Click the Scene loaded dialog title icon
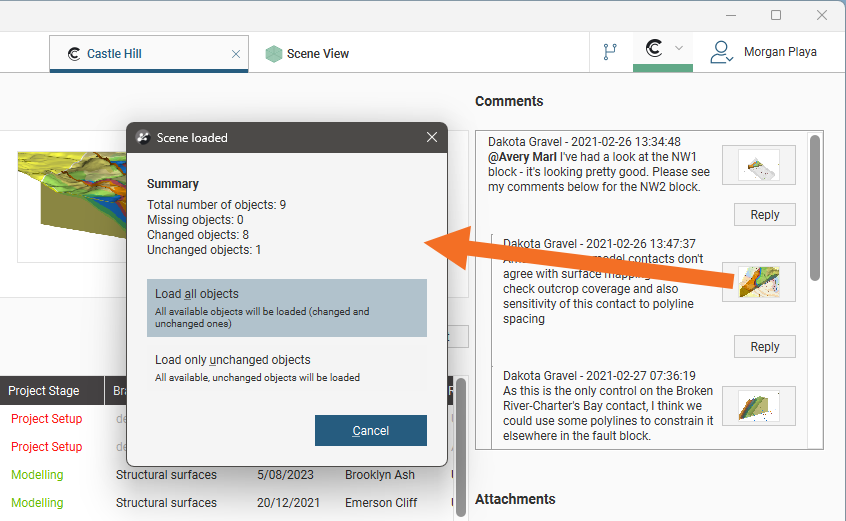The image size is (846, 521). pyautogui.click(x=143, y=138)
